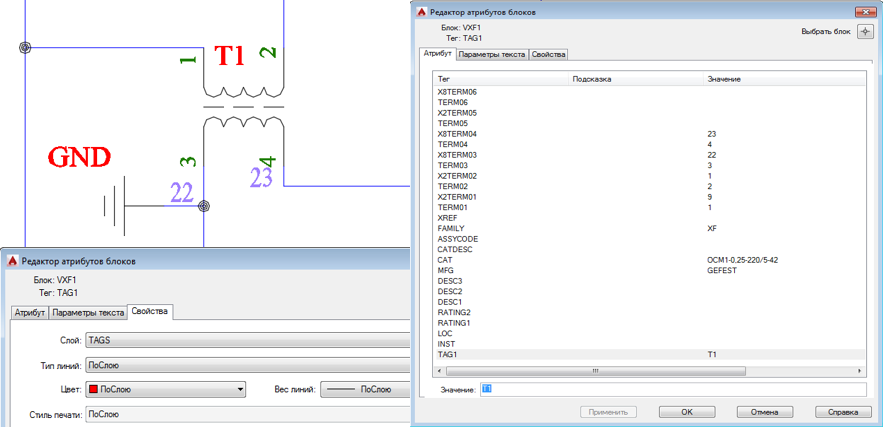The image size is (884, 427).
Task: Select the LOC attribute row
Action: click(649, 333)
